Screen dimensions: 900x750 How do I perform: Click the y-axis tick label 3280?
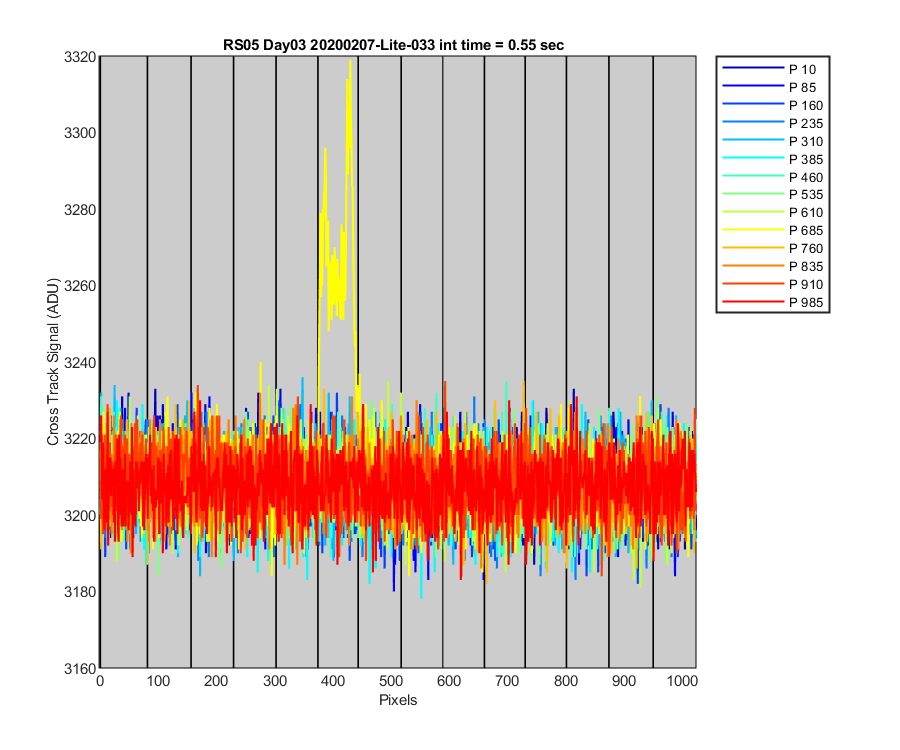(80, 210)
